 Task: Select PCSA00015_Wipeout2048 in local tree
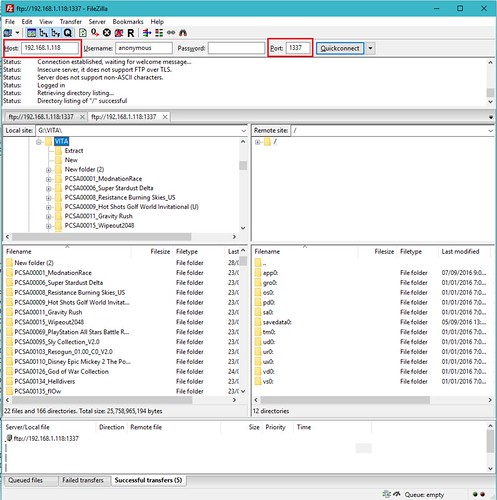[99, 226]
